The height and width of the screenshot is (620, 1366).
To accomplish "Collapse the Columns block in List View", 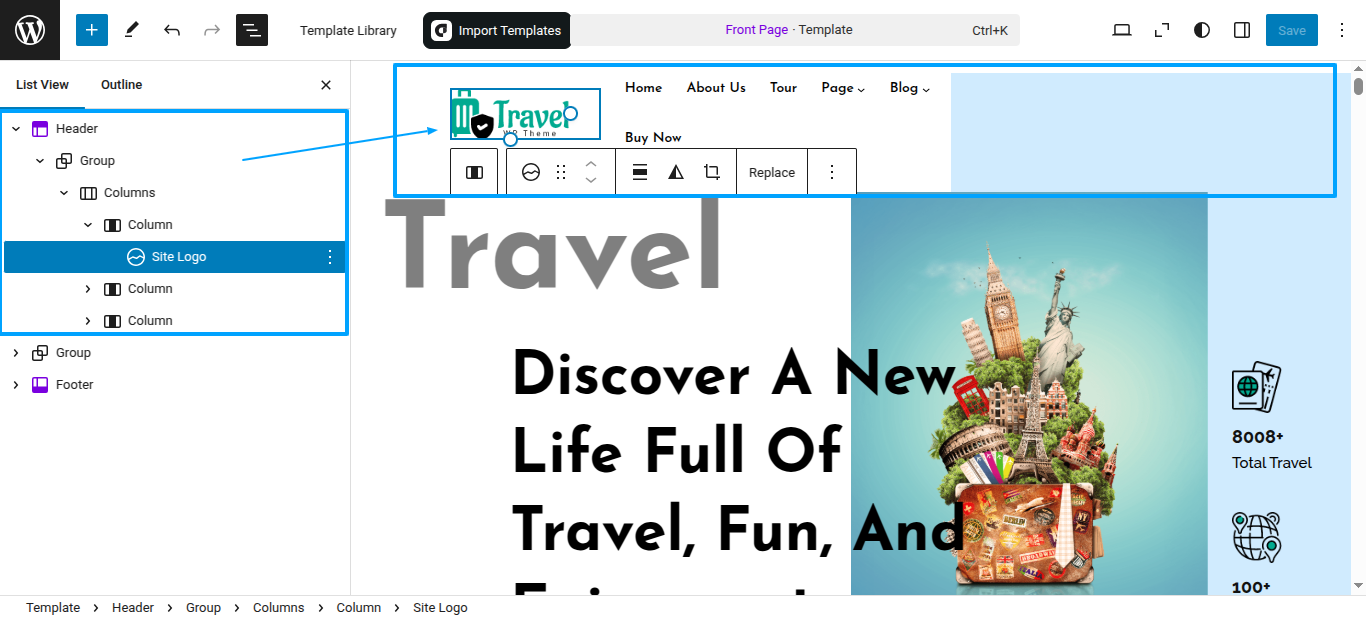I will 64,193.
